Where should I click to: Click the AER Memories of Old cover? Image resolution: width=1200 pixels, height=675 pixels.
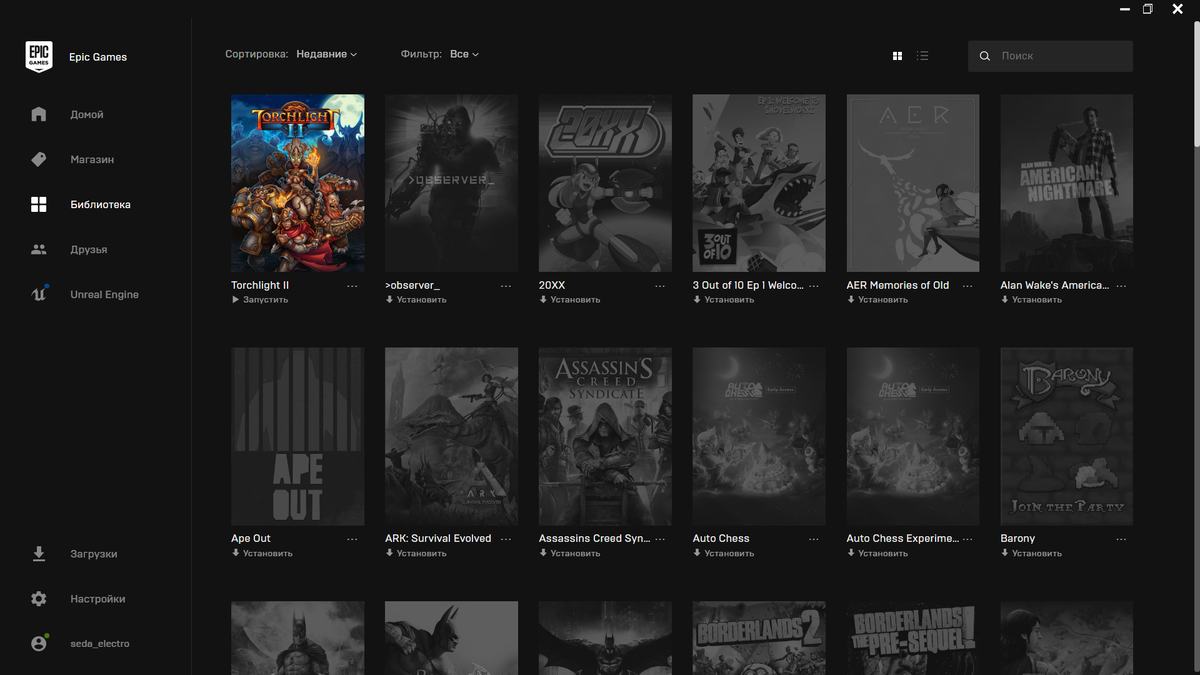(914, 183)
